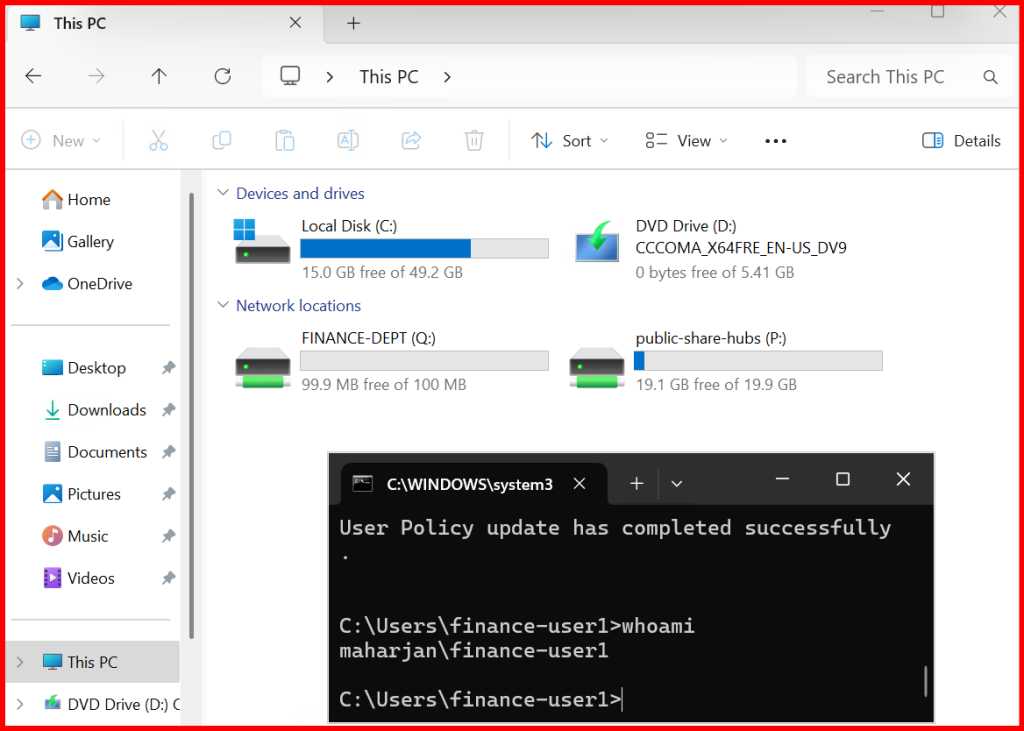Go up one folder level
This screenshot has width=1024, height=731.
pyautogui.click(x=159, y=77)
